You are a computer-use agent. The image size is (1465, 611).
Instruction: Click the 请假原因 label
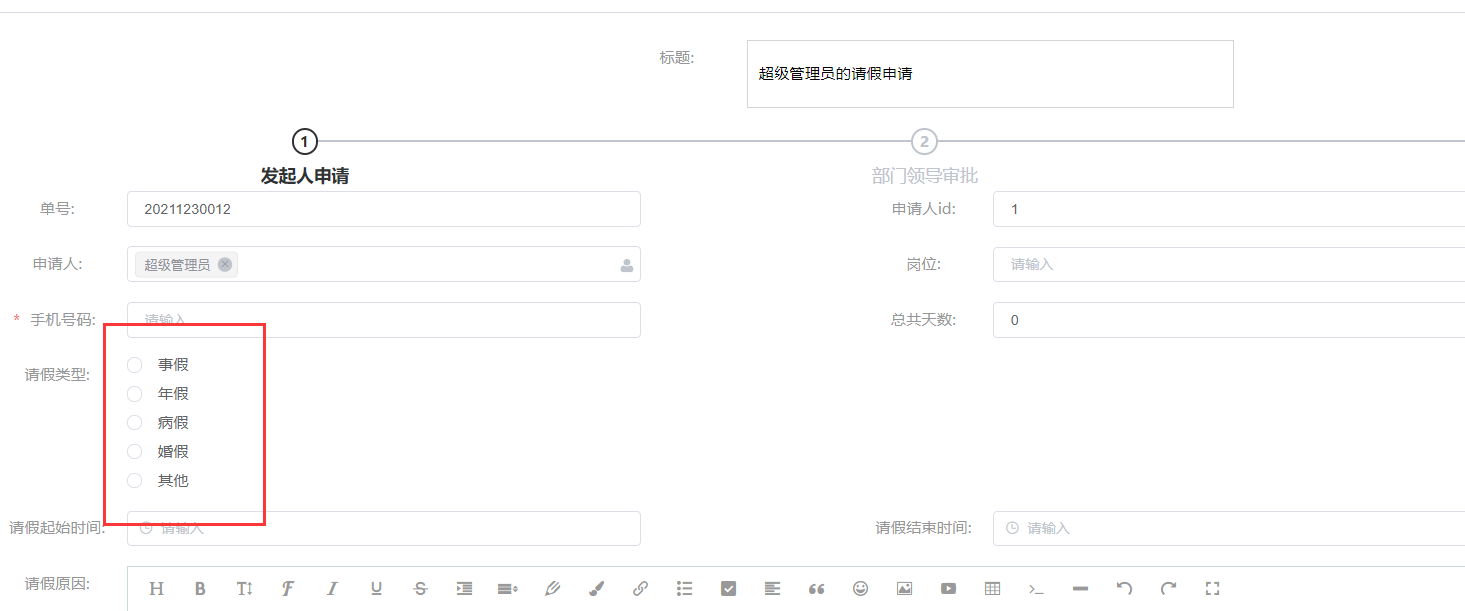tap(57, 583)
